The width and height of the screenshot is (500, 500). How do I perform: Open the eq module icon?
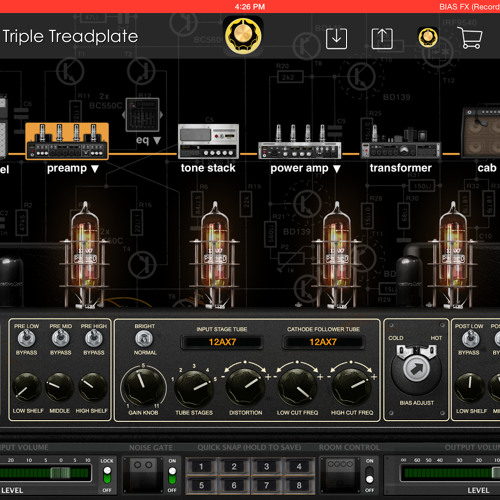(142, 115)
